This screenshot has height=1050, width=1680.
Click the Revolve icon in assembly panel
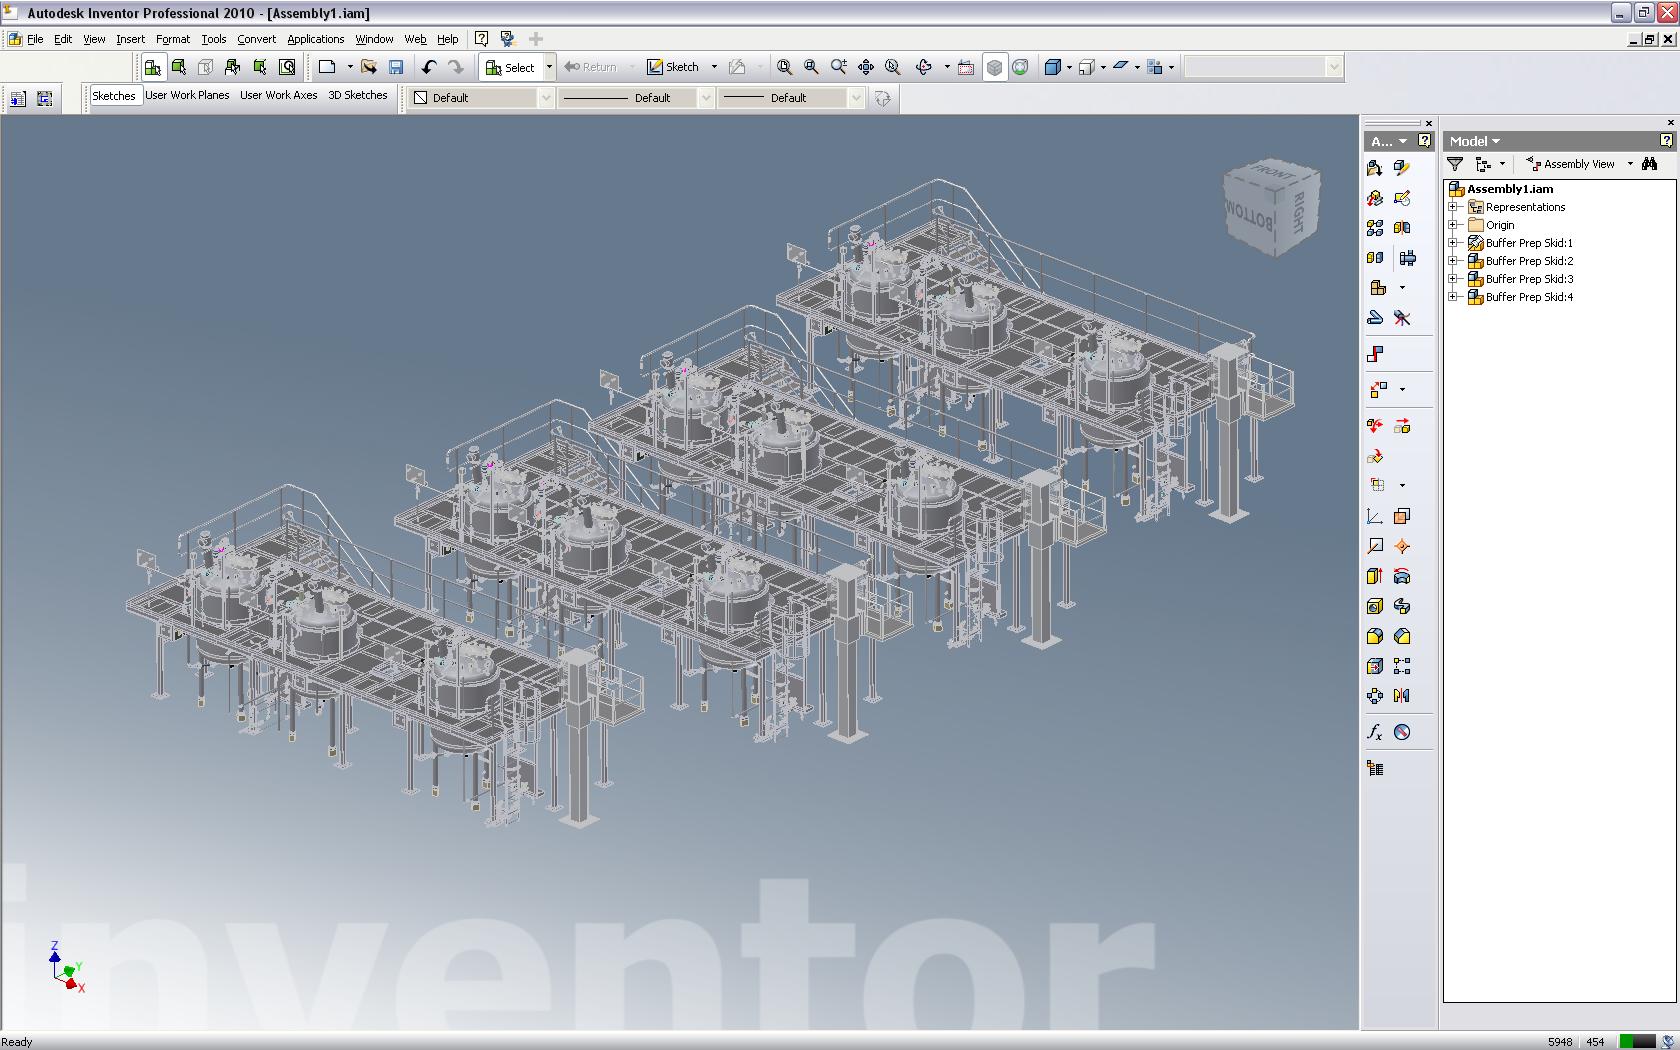(1402, 576)
